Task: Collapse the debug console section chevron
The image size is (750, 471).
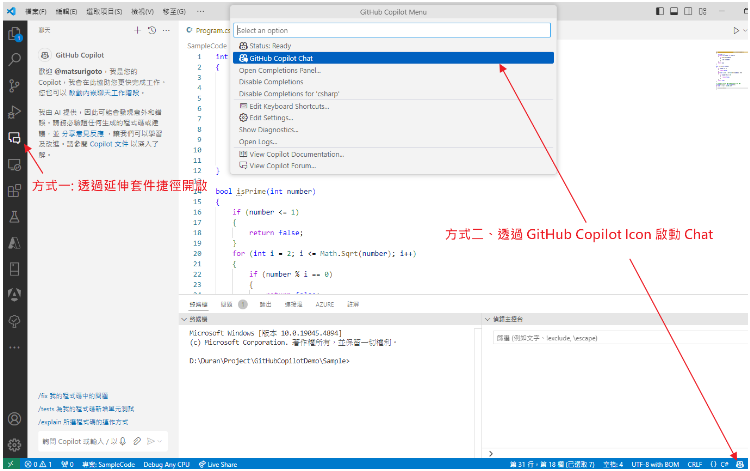Action: click(487, 319)
